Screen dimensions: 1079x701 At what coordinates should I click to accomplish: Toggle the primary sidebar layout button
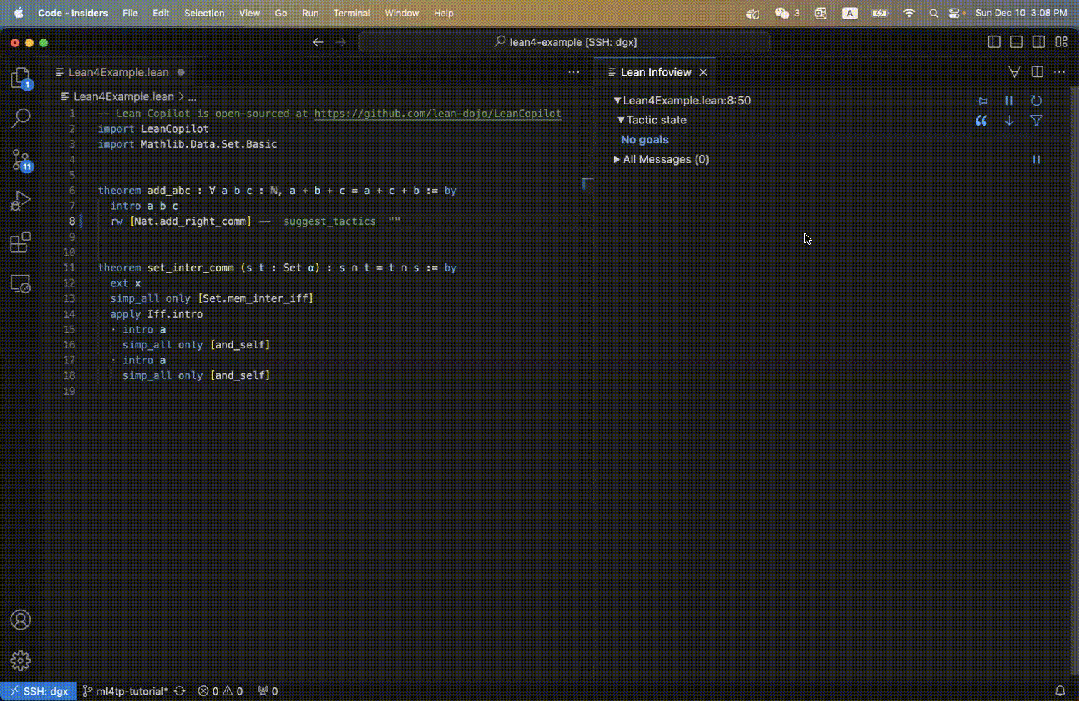click(994, 42)
